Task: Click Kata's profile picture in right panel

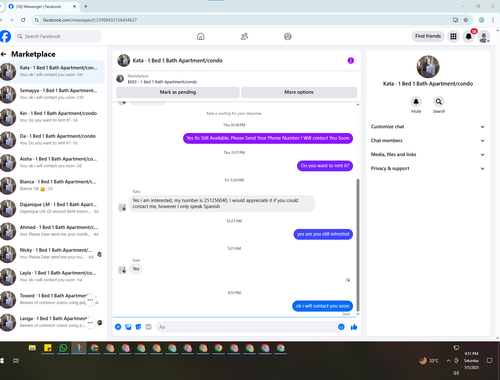Action: (428, 67)
